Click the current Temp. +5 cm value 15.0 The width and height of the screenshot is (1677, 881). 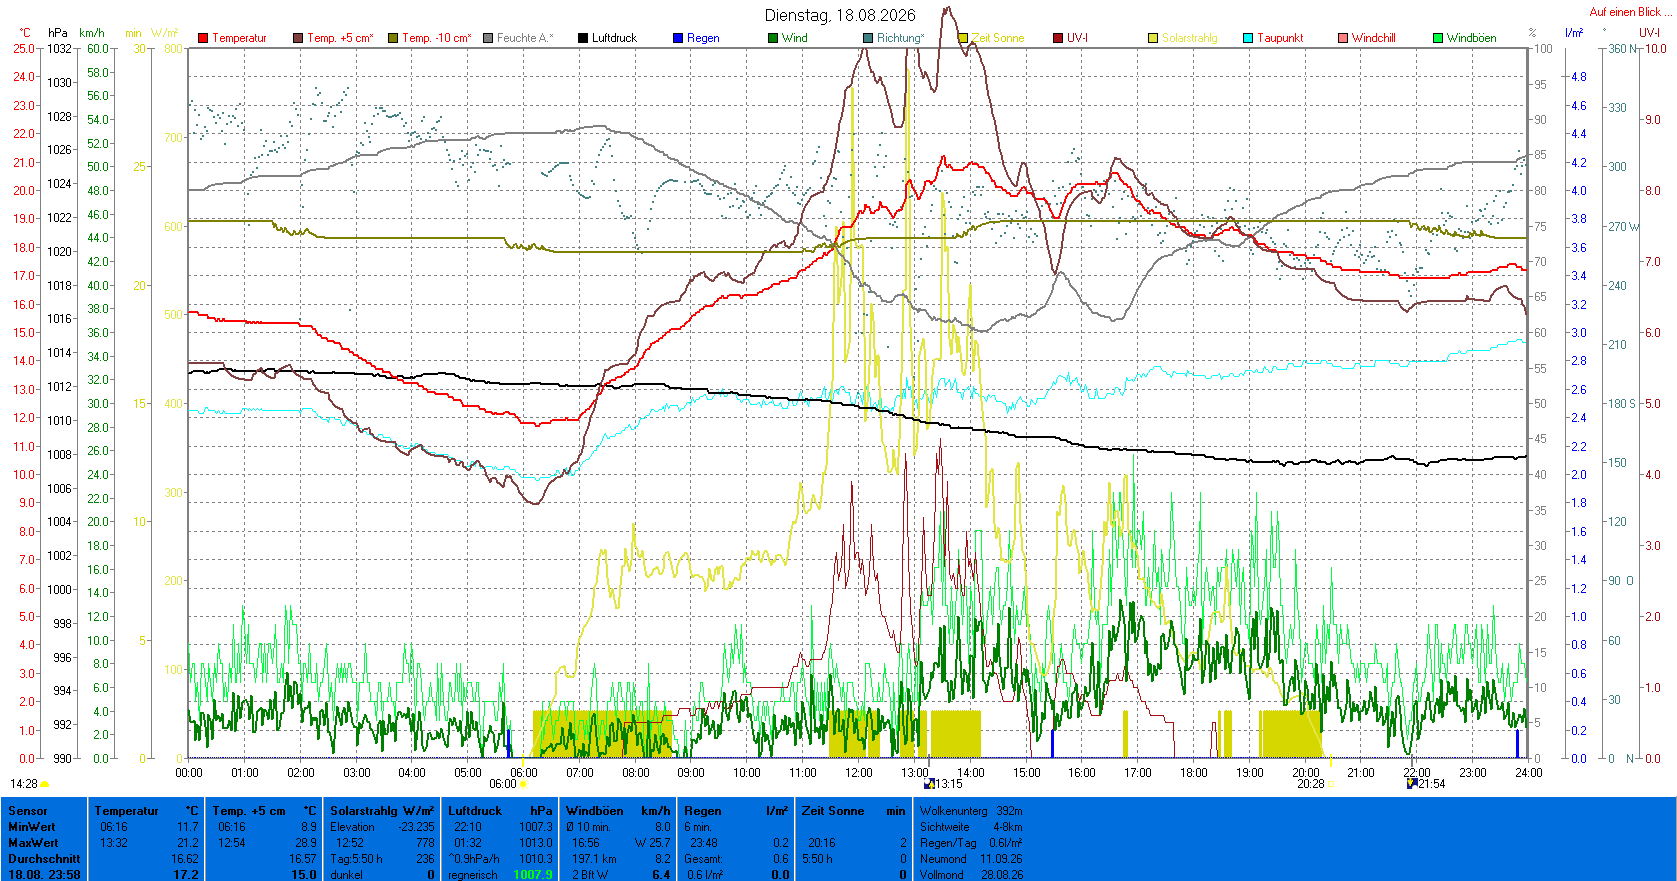point(304,875)
